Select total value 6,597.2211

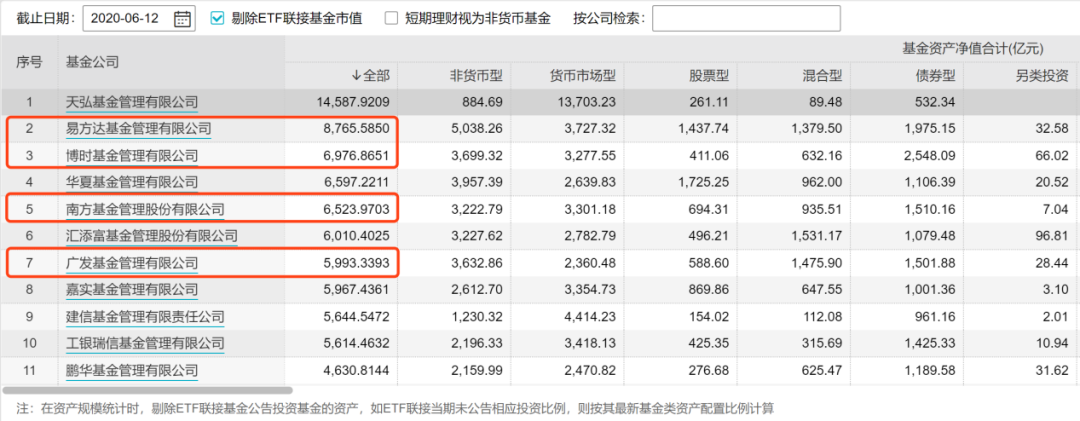coord(358,183)
